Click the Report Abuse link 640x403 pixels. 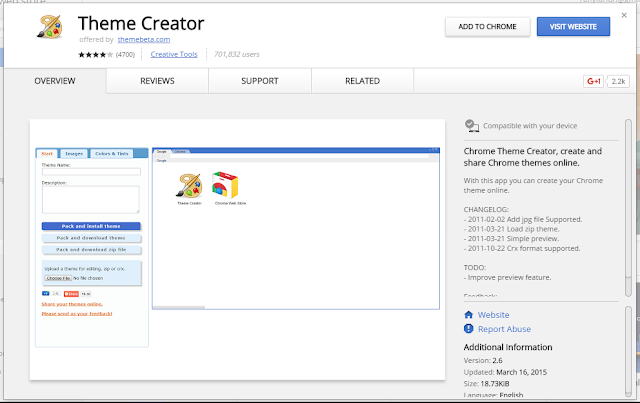(504, 329)
